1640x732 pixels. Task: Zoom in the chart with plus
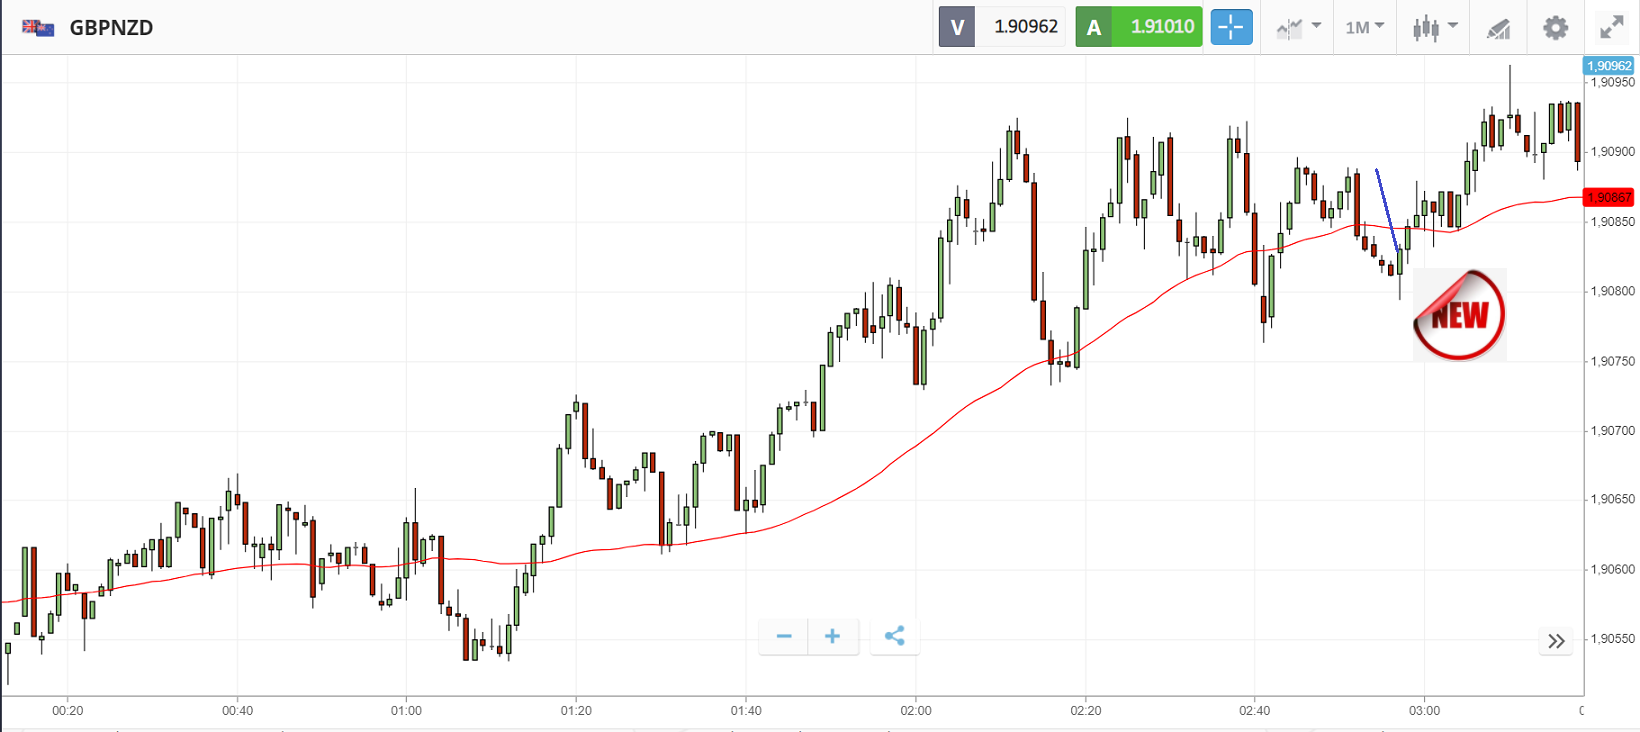[x=832, y=636]
